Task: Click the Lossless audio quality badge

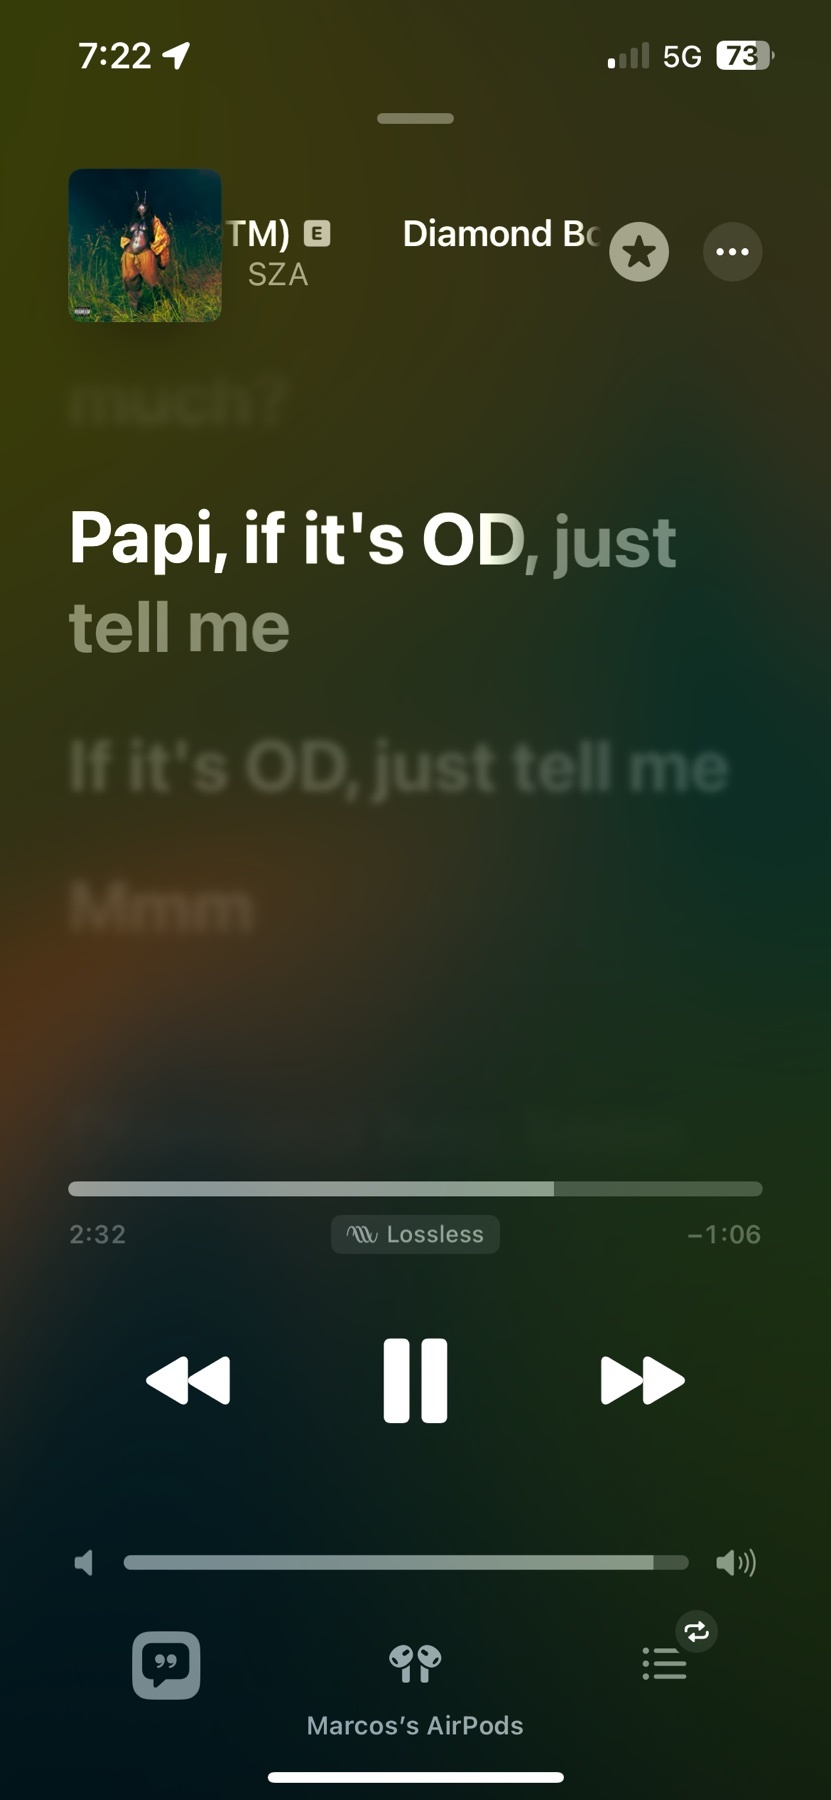Action: 415,1234
